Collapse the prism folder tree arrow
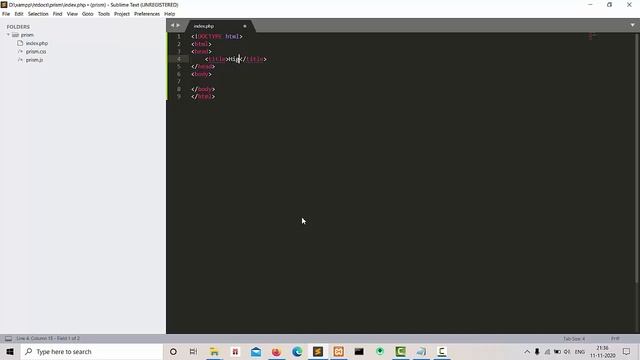 (8, 35)
